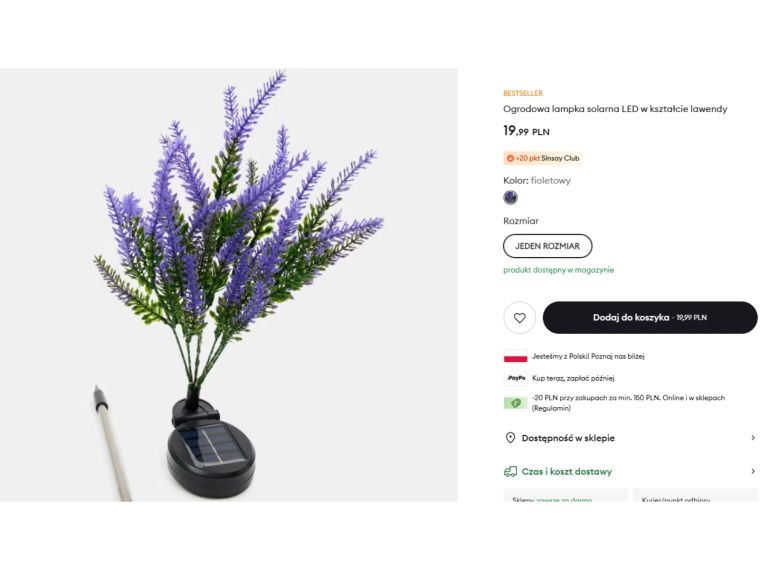
Task: Click the PayPo logo icon
Action: tap(515, 378)
